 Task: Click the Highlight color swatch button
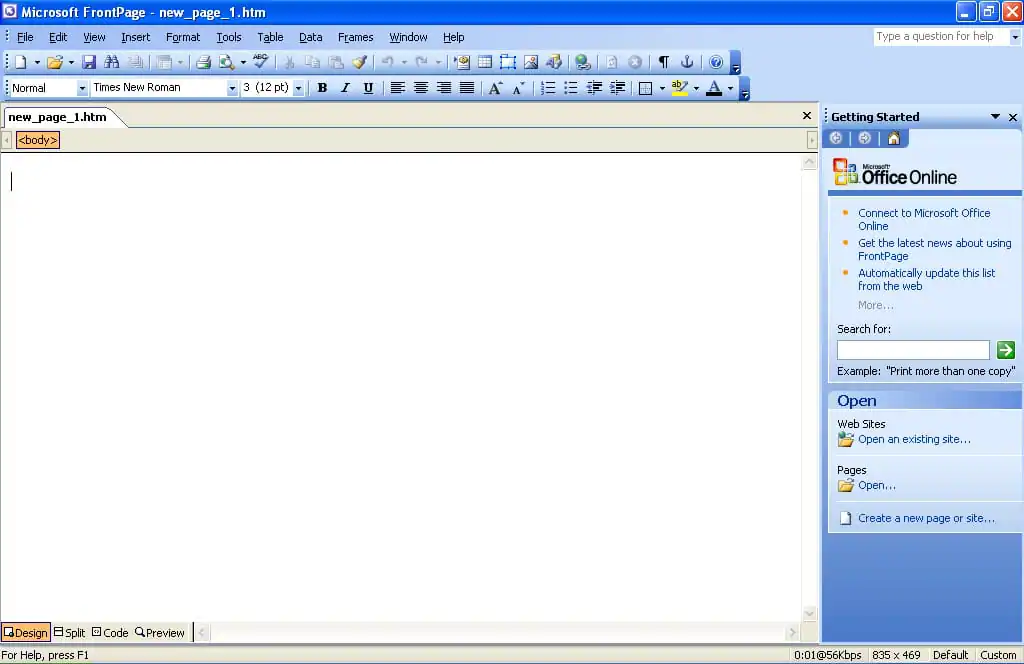click(680, 88)
